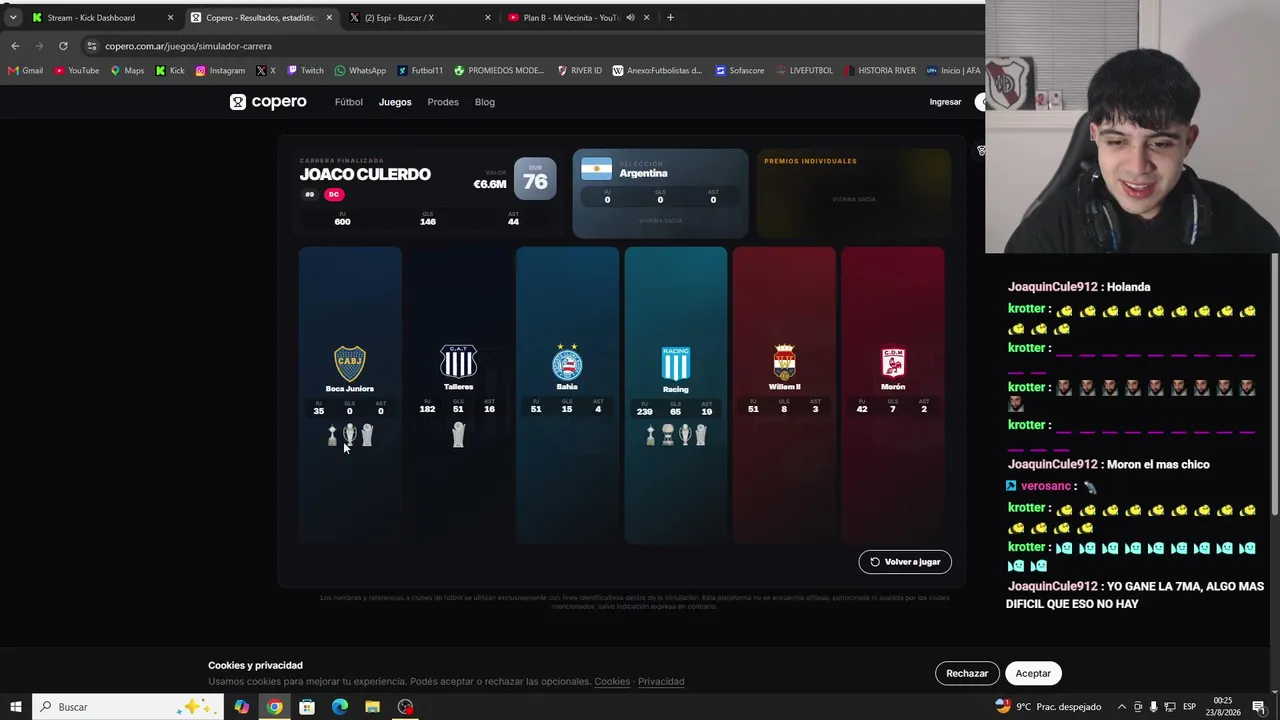Image resolution: width=1280 pixels, height=720 pixels.
Task: Reload the page with the refresh icon
Action: click(x=63, y=46)
